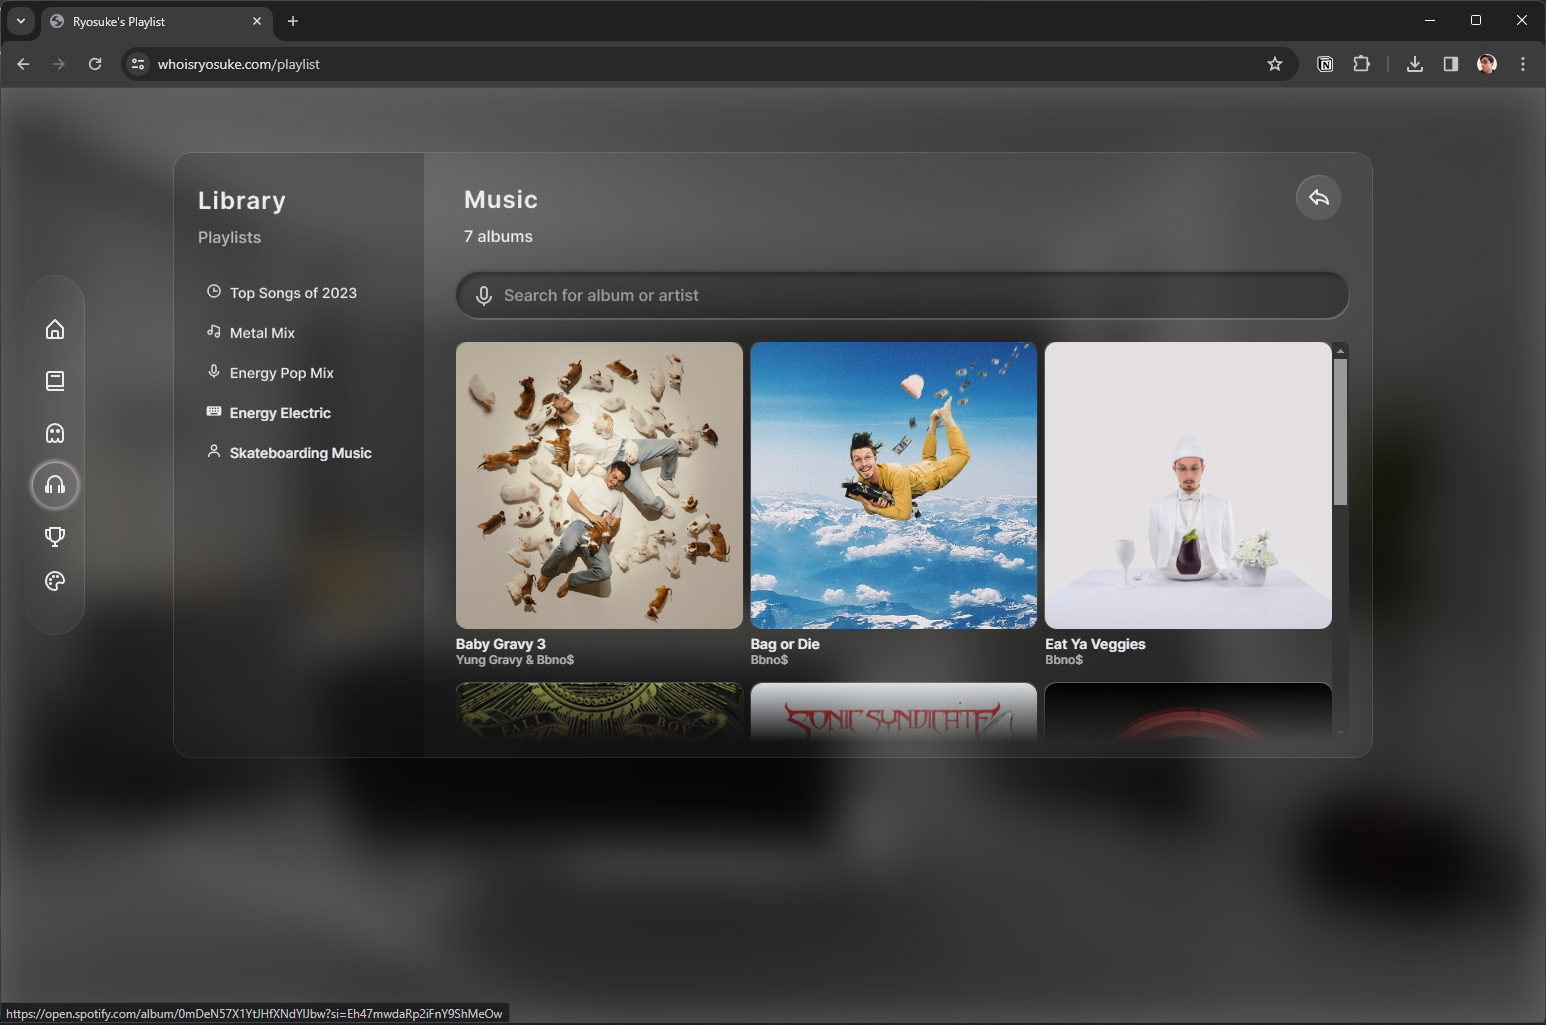Select the ghost icon in the sidebar

tap(55, 432)
